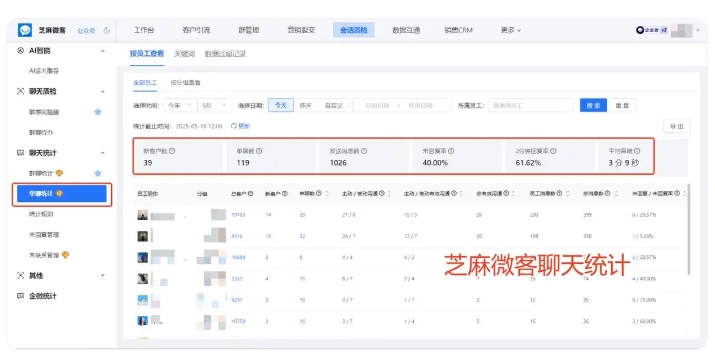The height and width of the screenshot is (361, 715).
Task: Open 数据互通 in top navigation
Action: (406, 30)
